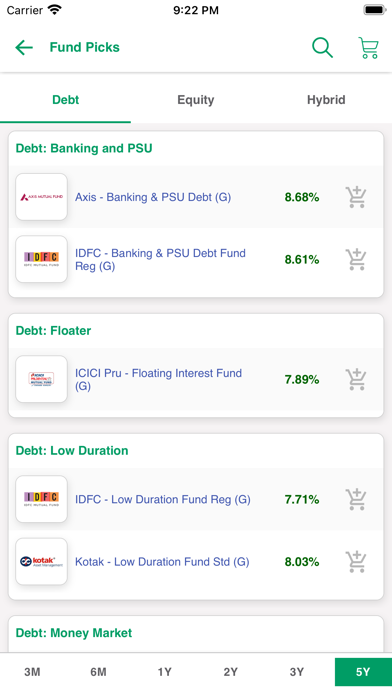This screenshot has width=392, height=696.
Task: Add ICICI Pru Floating Interest Fund to cart
Action: (356, 379)
